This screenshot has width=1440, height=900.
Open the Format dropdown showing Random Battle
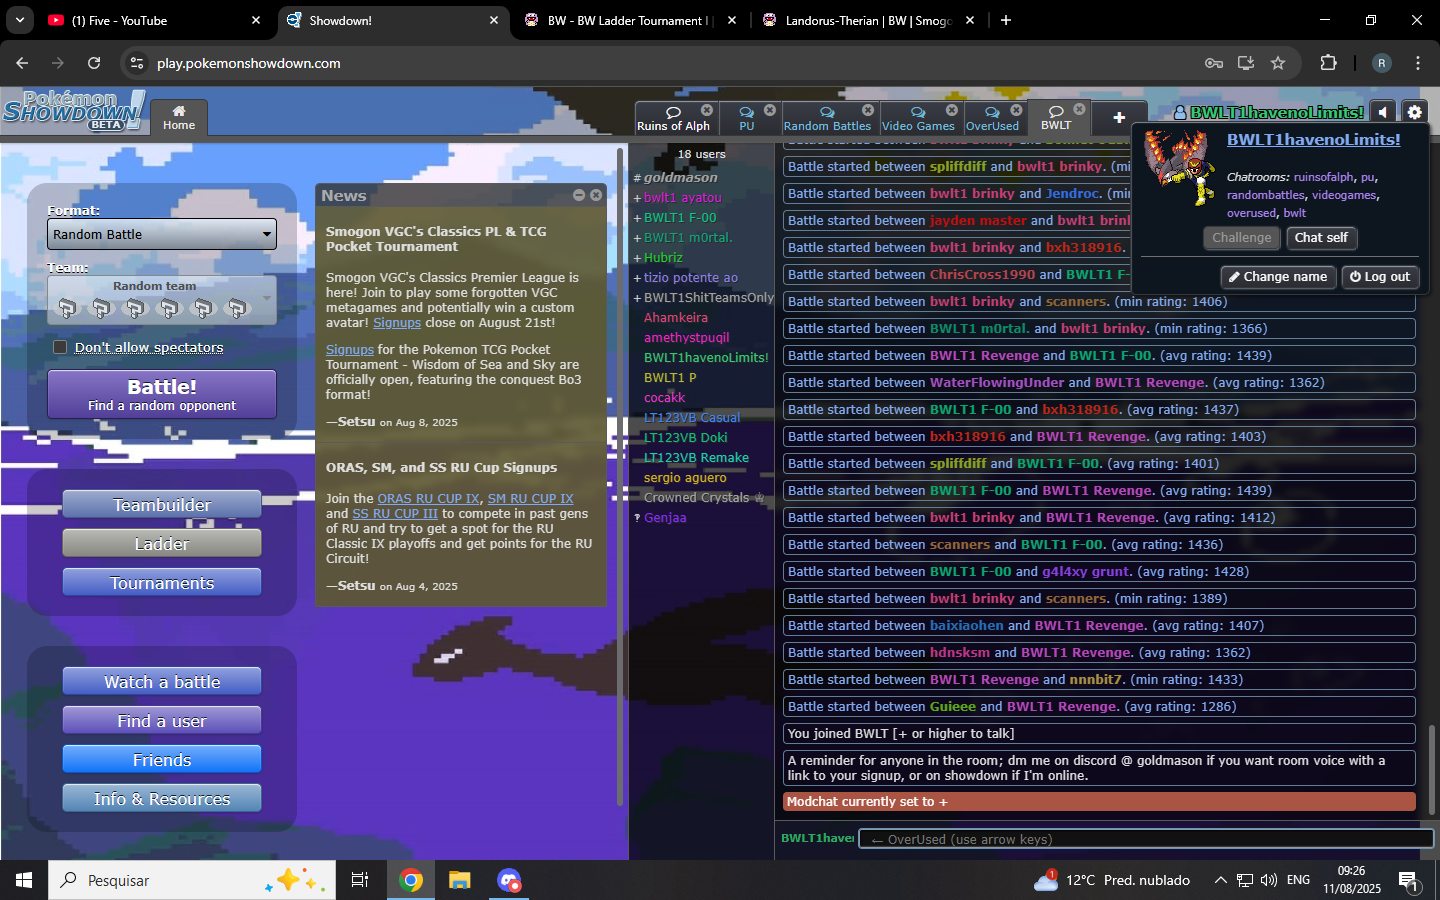click(x=162, y=234)
